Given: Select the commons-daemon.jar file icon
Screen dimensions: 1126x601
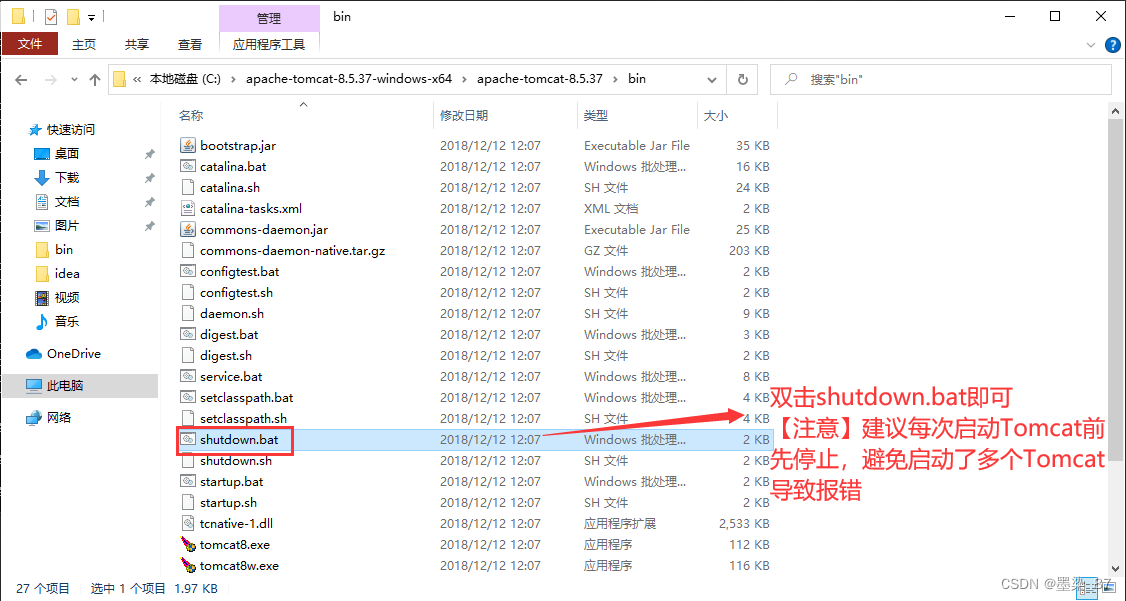Looking at the screenshot, I should [187, 229].
